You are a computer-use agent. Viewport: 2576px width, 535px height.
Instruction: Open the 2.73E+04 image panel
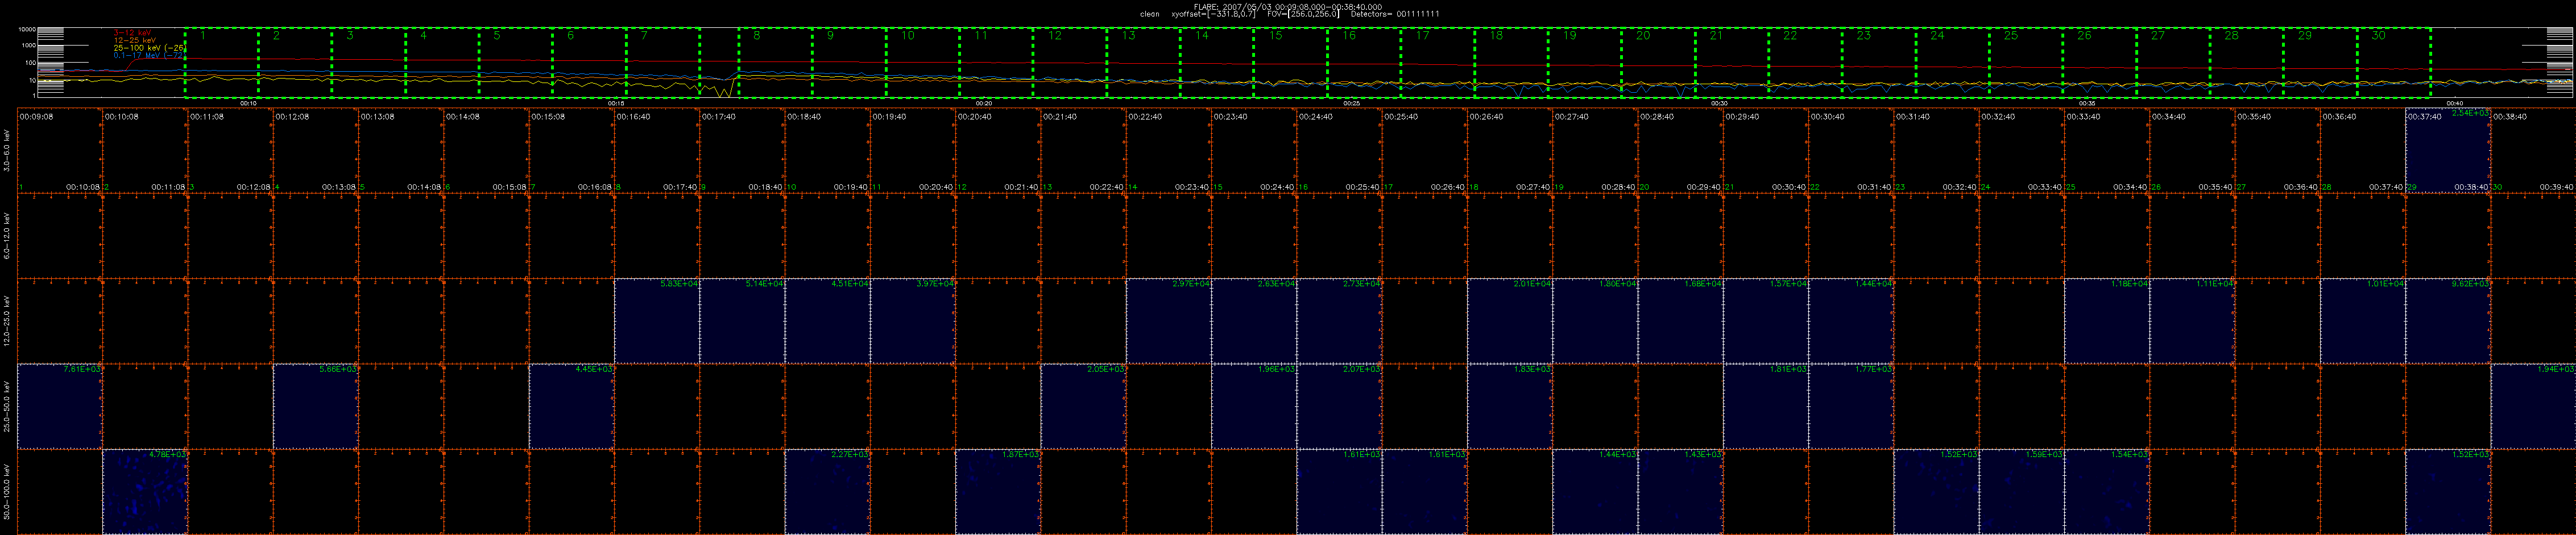click(x=1340, y=321)
